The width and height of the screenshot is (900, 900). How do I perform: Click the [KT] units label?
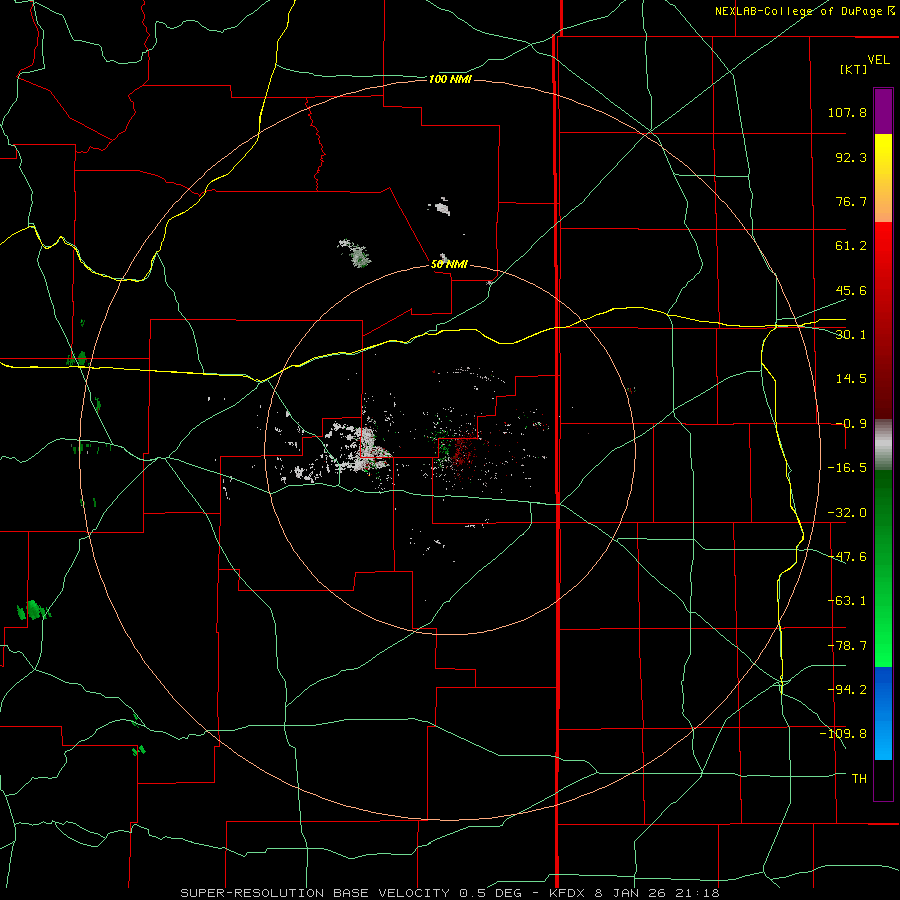[x=854, y=69]
